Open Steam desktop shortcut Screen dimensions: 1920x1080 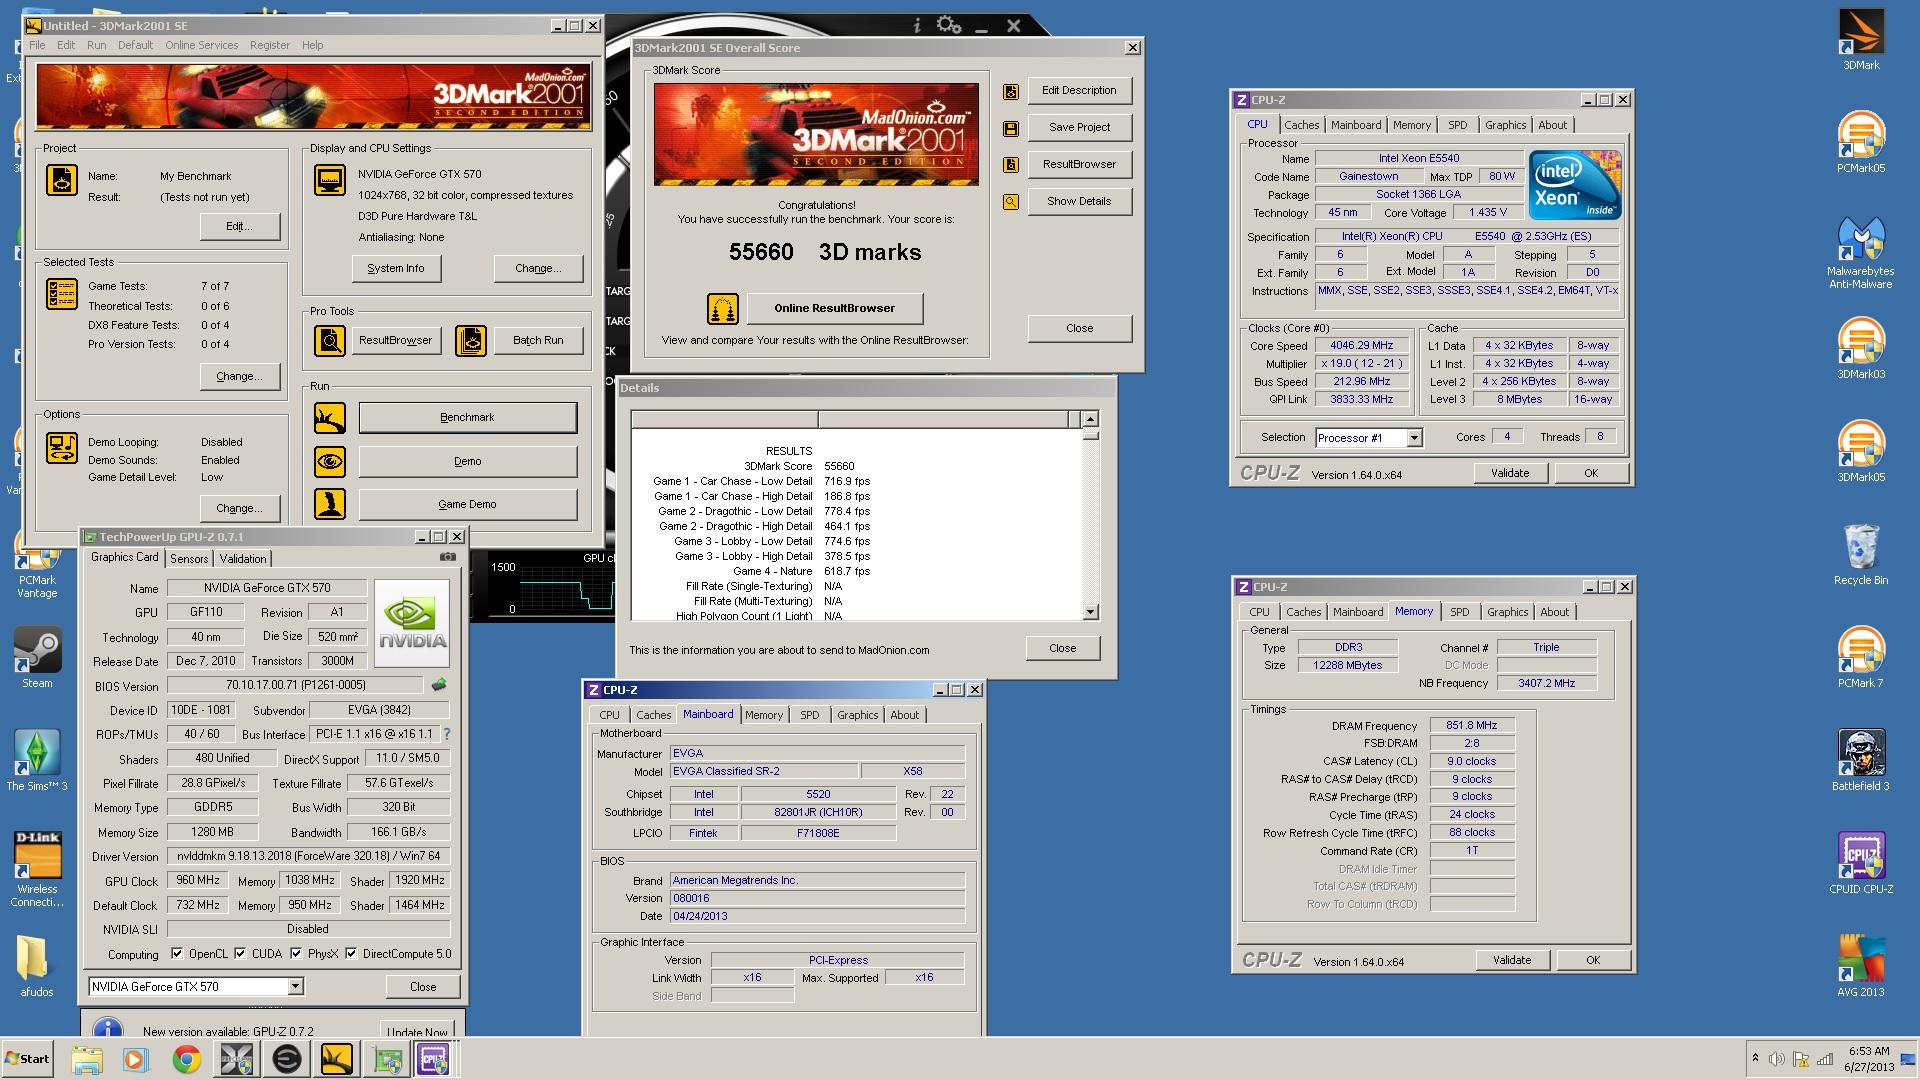point(37,657)
